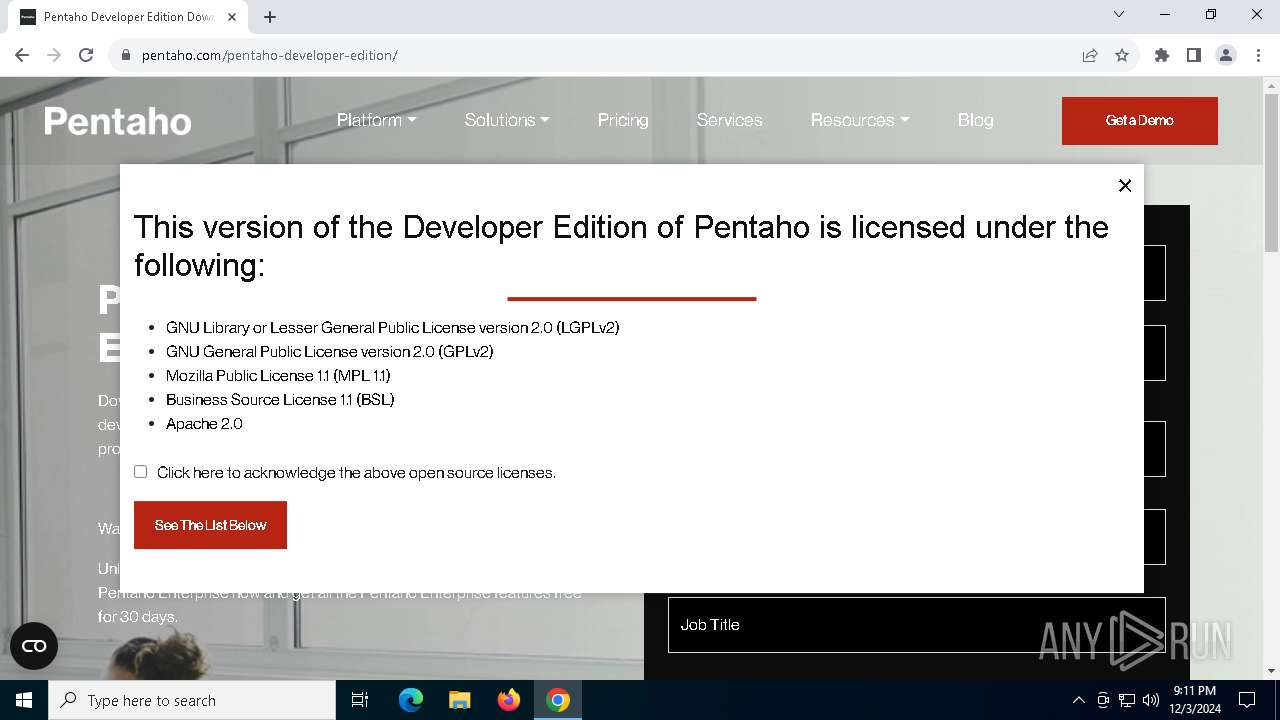1280x720 pixels.
Task: Open the Blog link
Action: point(975,120)
